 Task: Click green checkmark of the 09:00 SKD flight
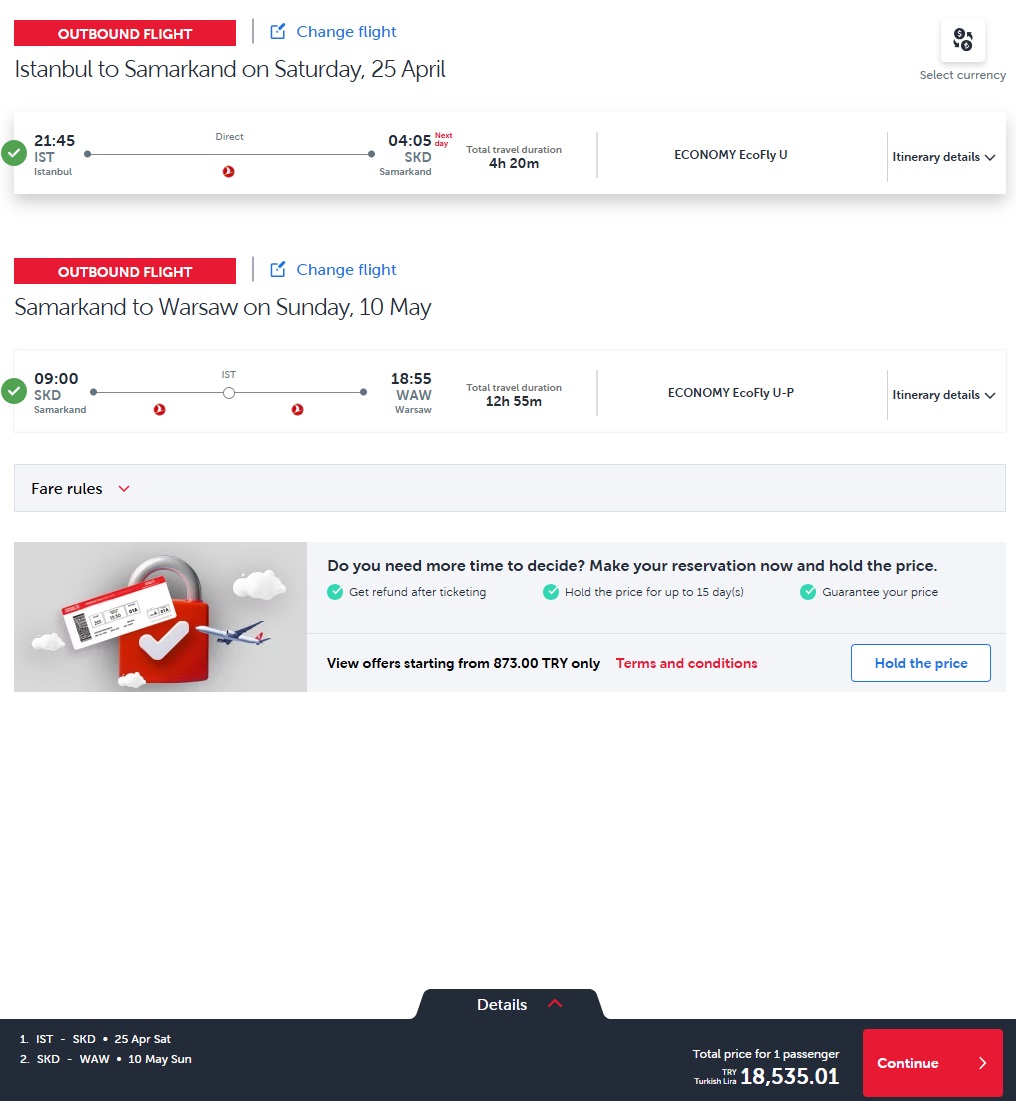14,391
